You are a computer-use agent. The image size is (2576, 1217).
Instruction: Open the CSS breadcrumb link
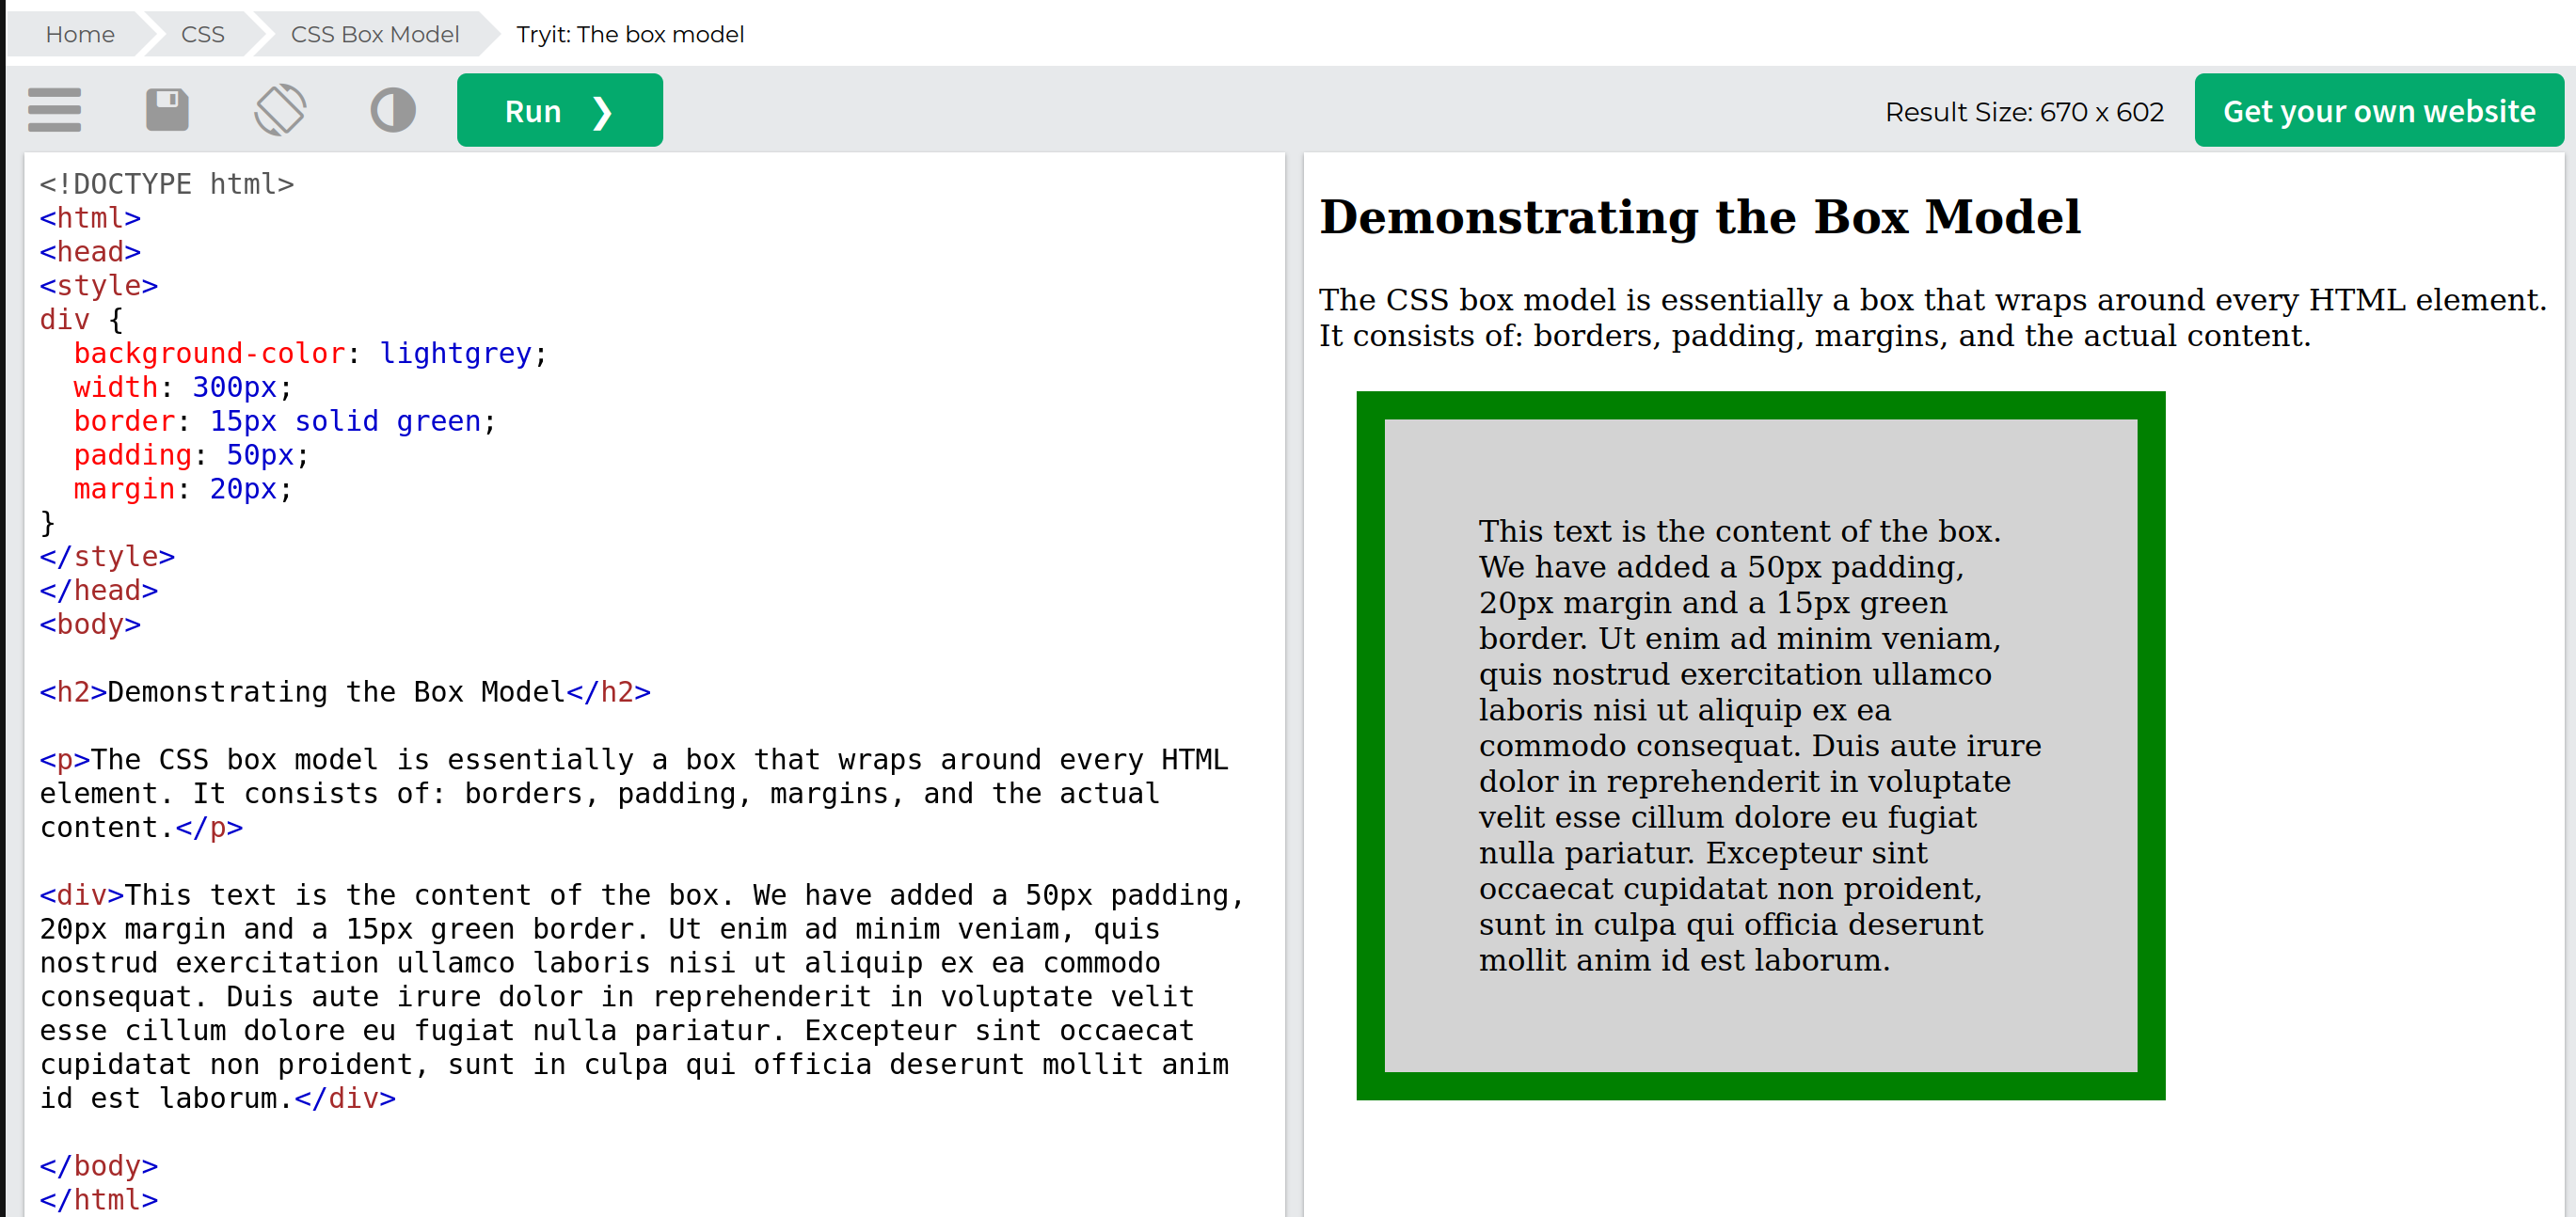(202, 34)
